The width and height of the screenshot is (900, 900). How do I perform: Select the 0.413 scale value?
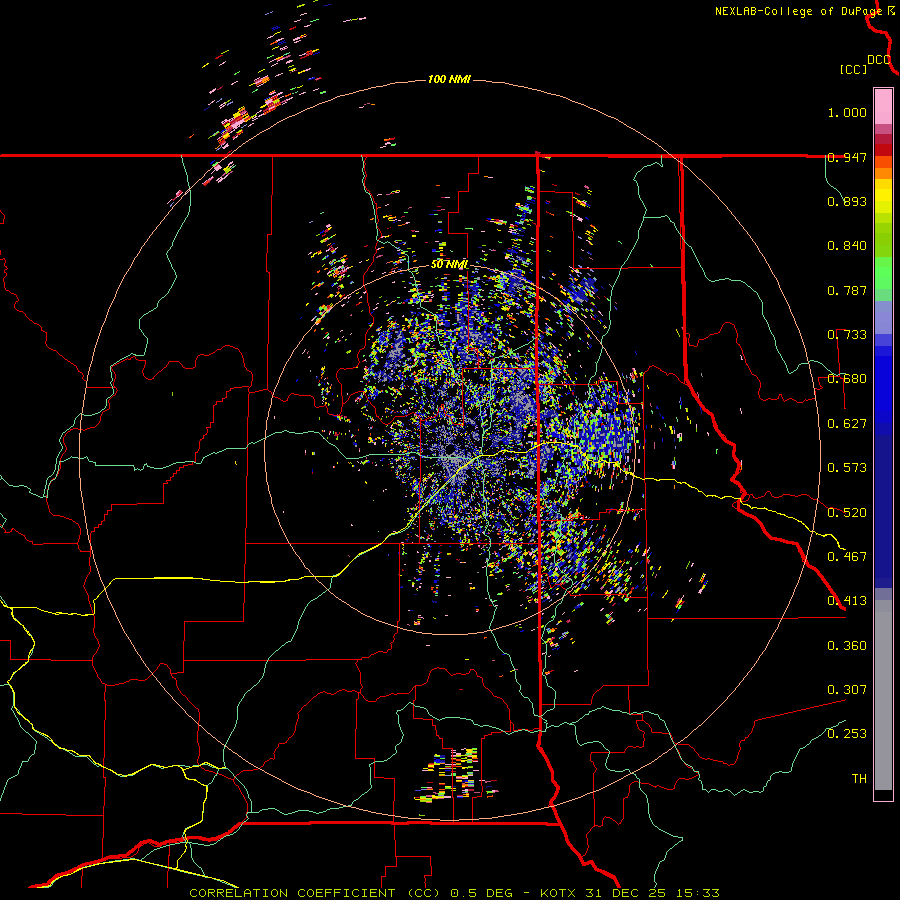(847, 601)
